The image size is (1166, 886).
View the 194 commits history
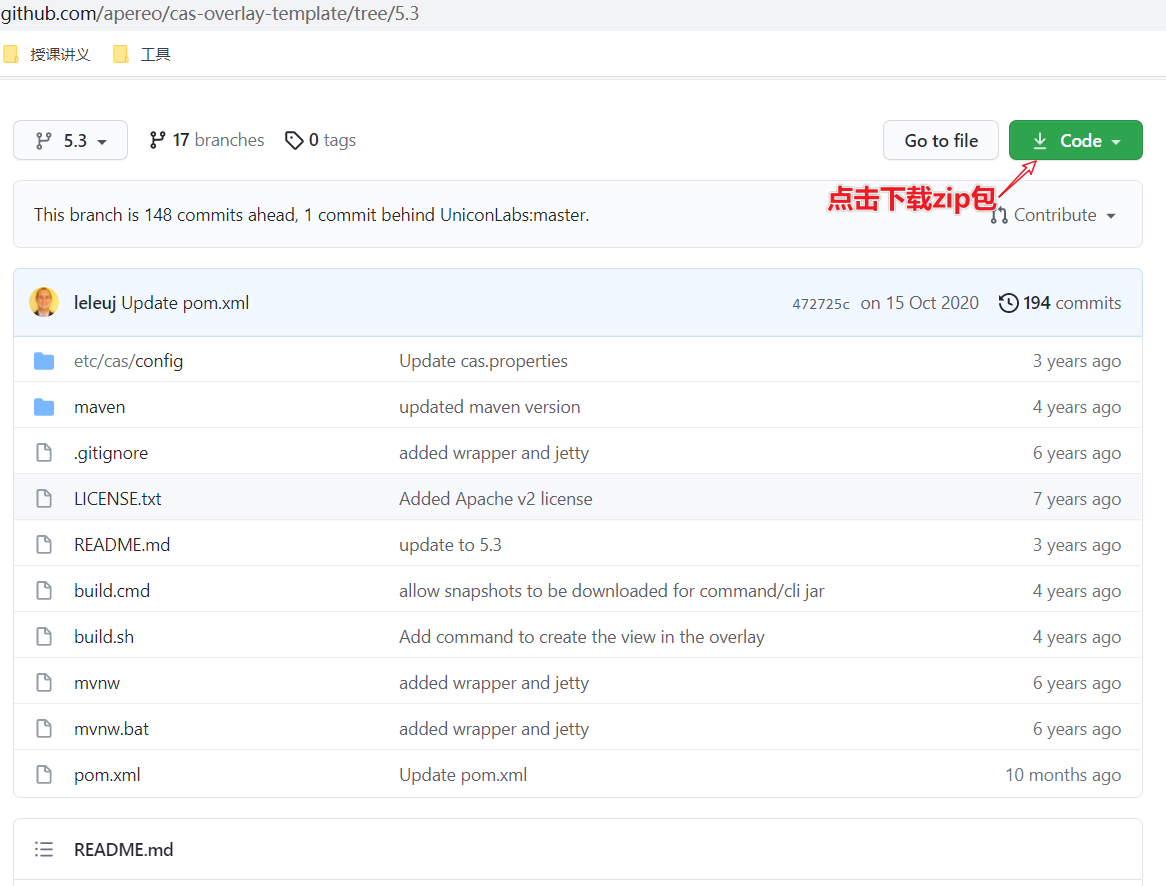tap(1060, 303)
